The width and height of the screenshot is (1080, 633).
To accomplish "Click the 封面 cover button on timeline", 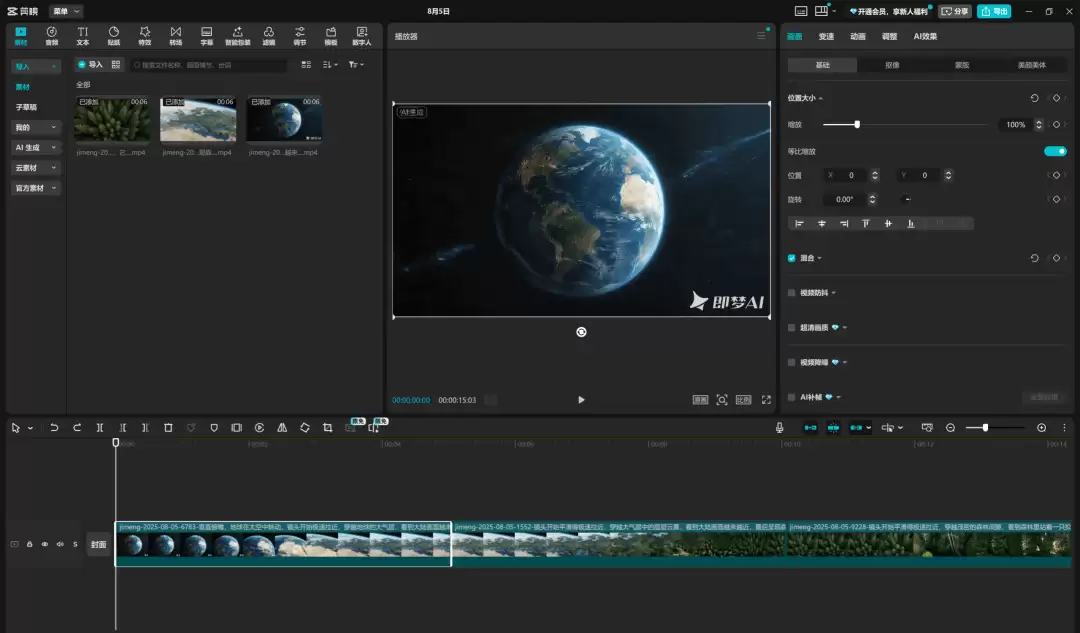I will (98, 544).
